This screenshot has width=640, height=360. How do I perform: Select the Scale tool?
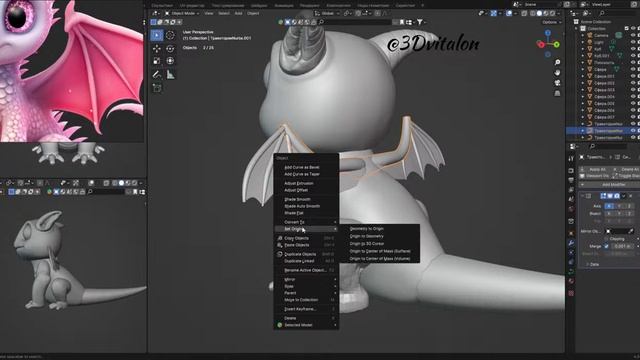pyautogui.click(x=157, y=61)
